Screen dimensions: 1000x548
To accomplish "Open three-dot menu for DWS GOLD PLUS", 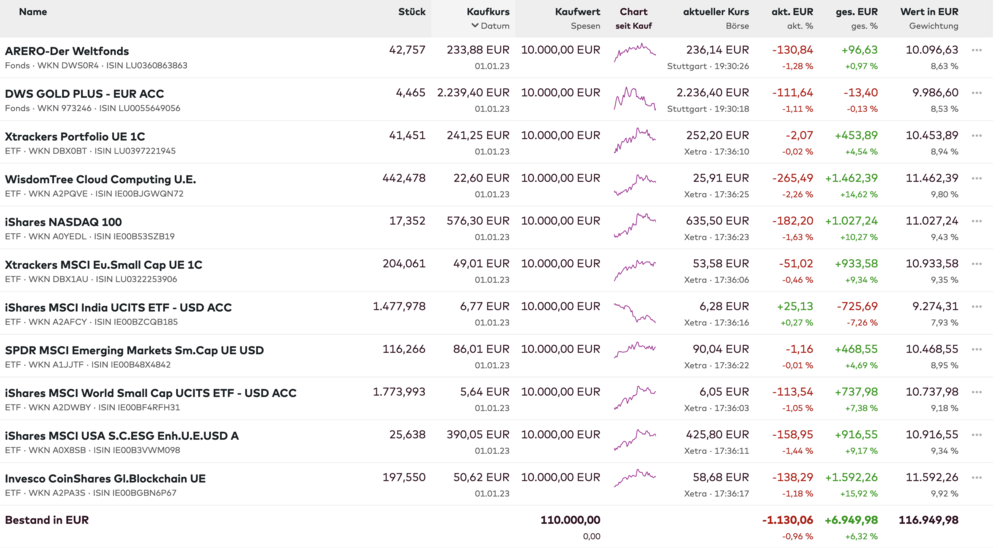I will [977, 93].
